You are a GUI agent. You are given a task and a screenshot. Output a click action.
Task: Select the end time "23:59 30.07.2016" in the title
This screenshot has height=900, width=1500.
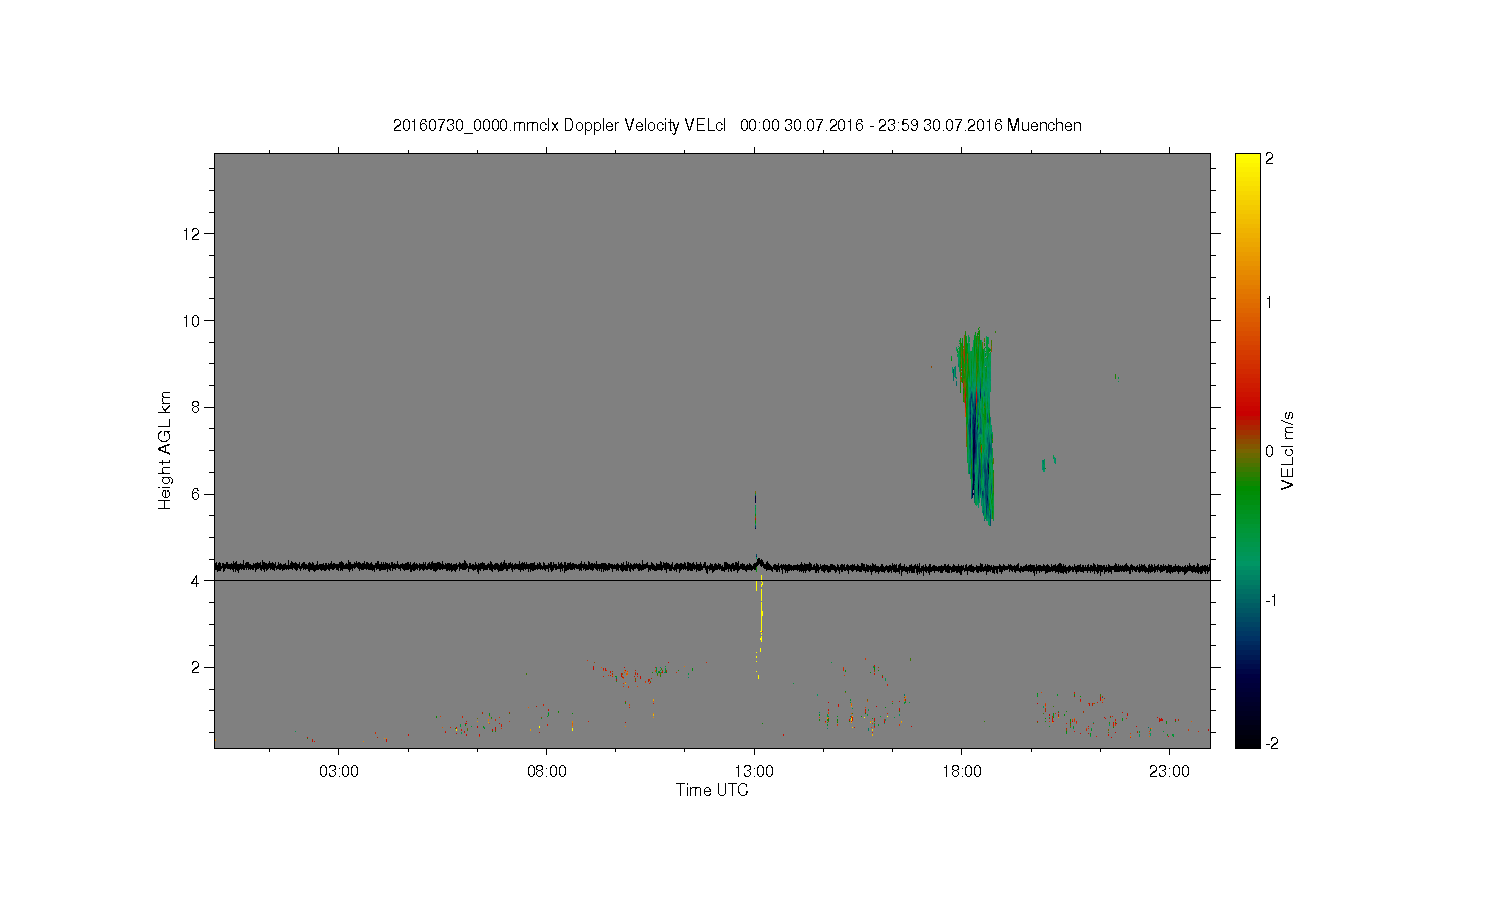tap(940, 126)
